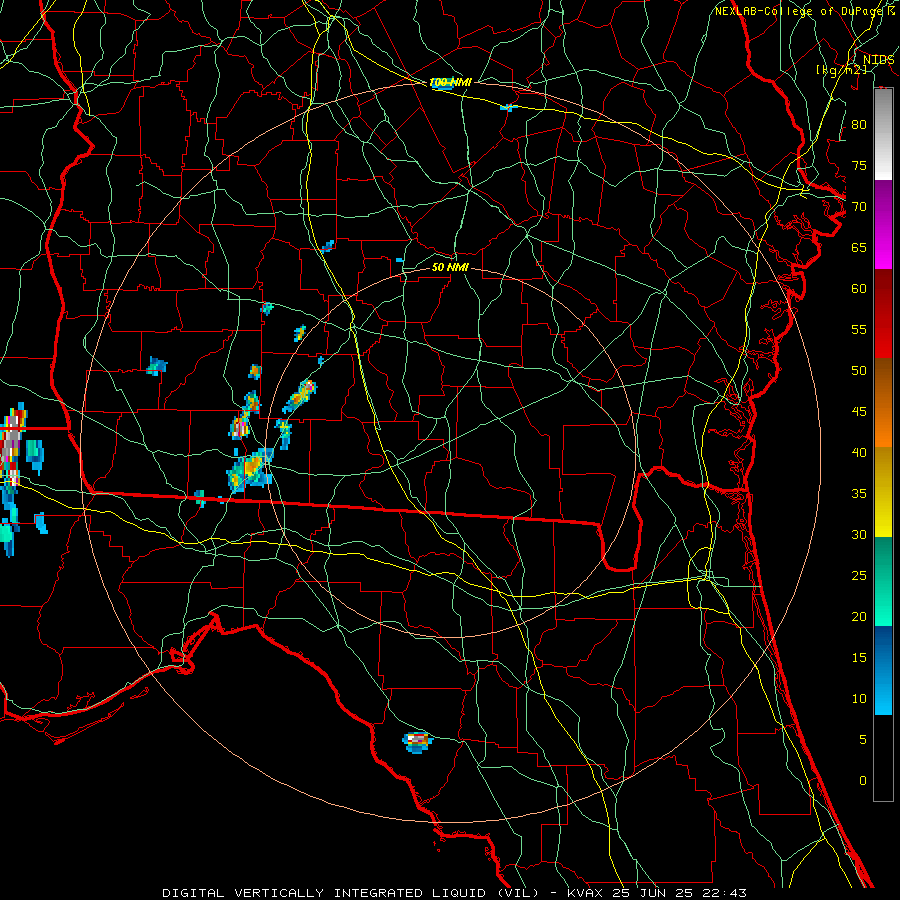This screenshot has width=900, height=900.
Task: Click the [kg/m2] units label
Action: coord(841,70)
